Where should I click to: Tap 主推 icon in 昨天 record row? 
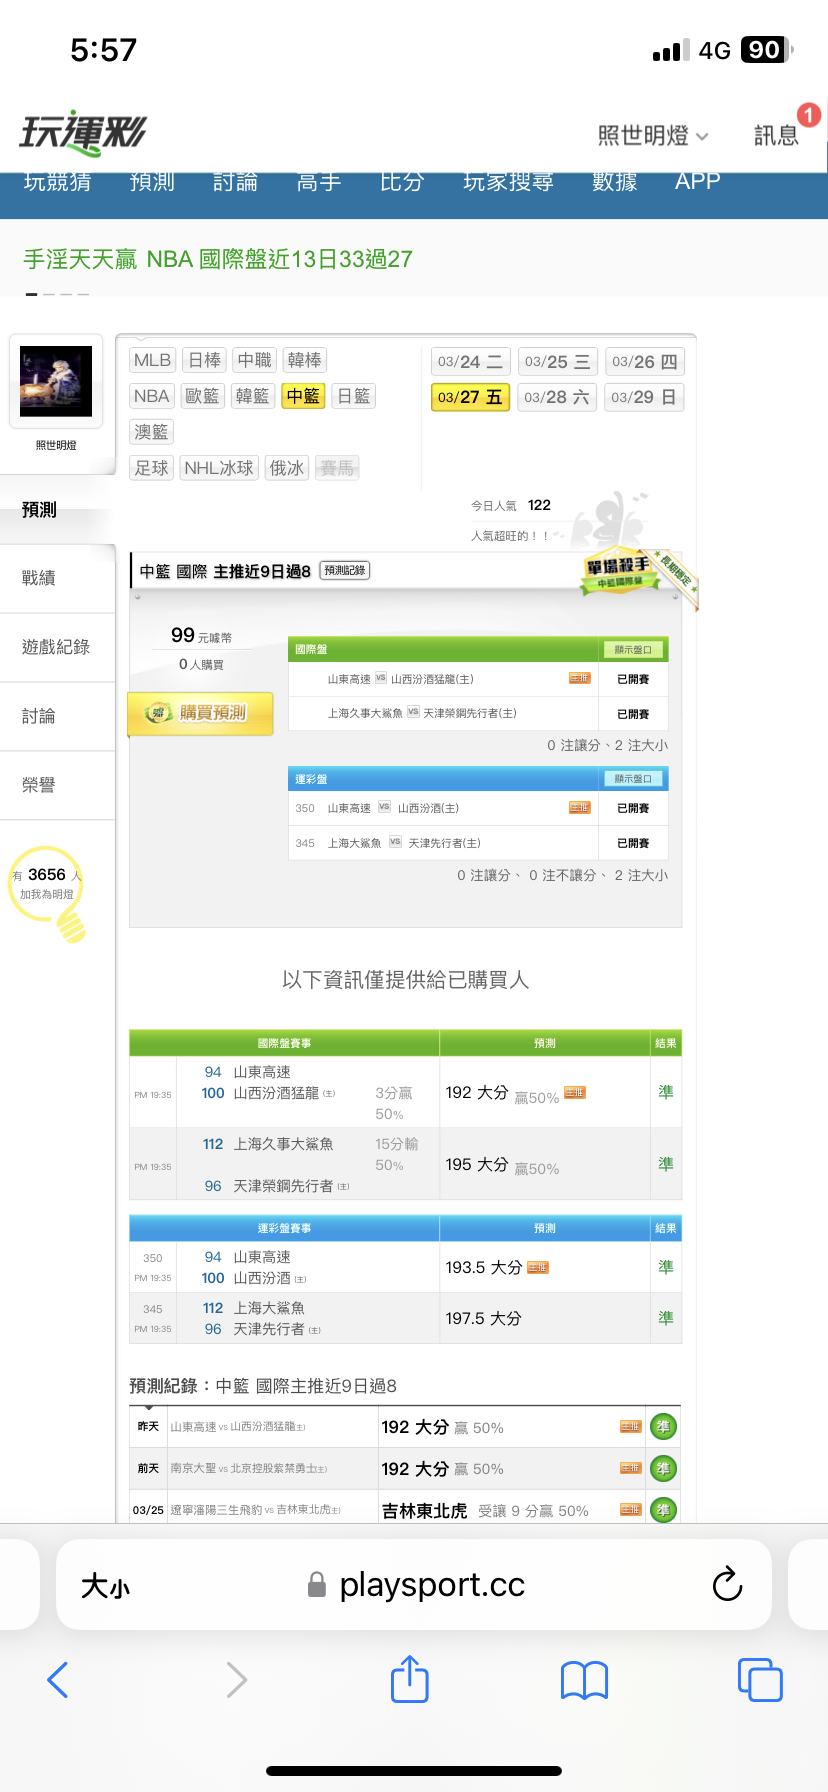point(630,1427)
